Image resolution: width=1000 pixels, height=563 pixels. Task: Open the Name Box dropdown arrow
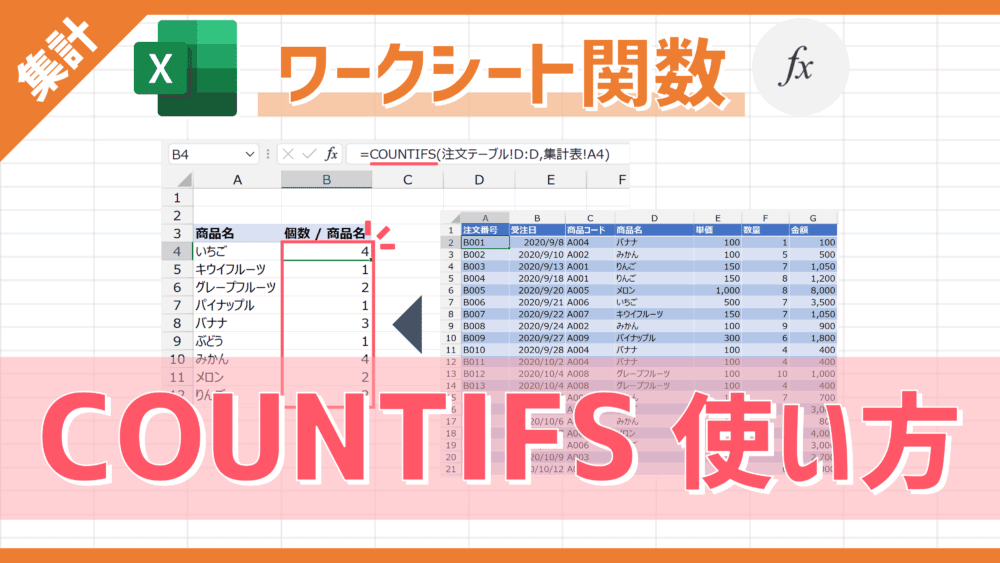pos(249,154)
